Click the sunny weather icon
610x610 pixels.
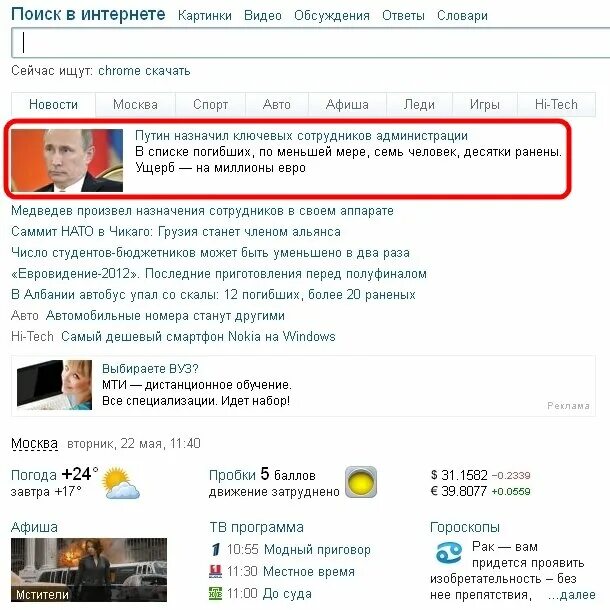121,483
